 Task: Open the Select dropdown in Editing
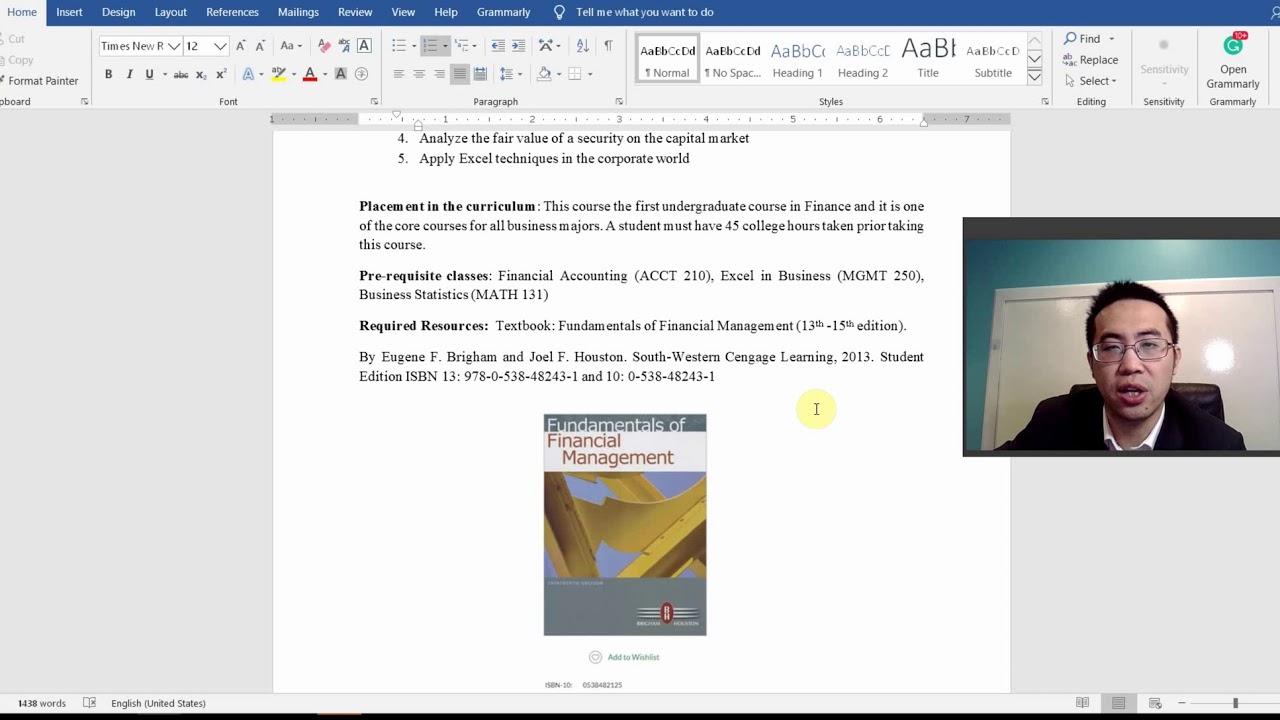coord(1090,81)
